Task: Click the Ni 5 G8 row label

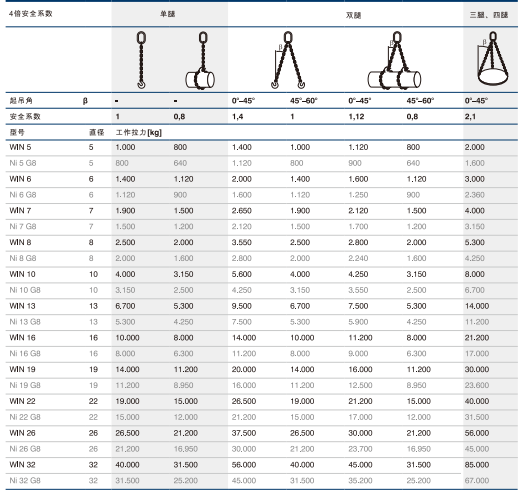Action: (x=23, y=163)
